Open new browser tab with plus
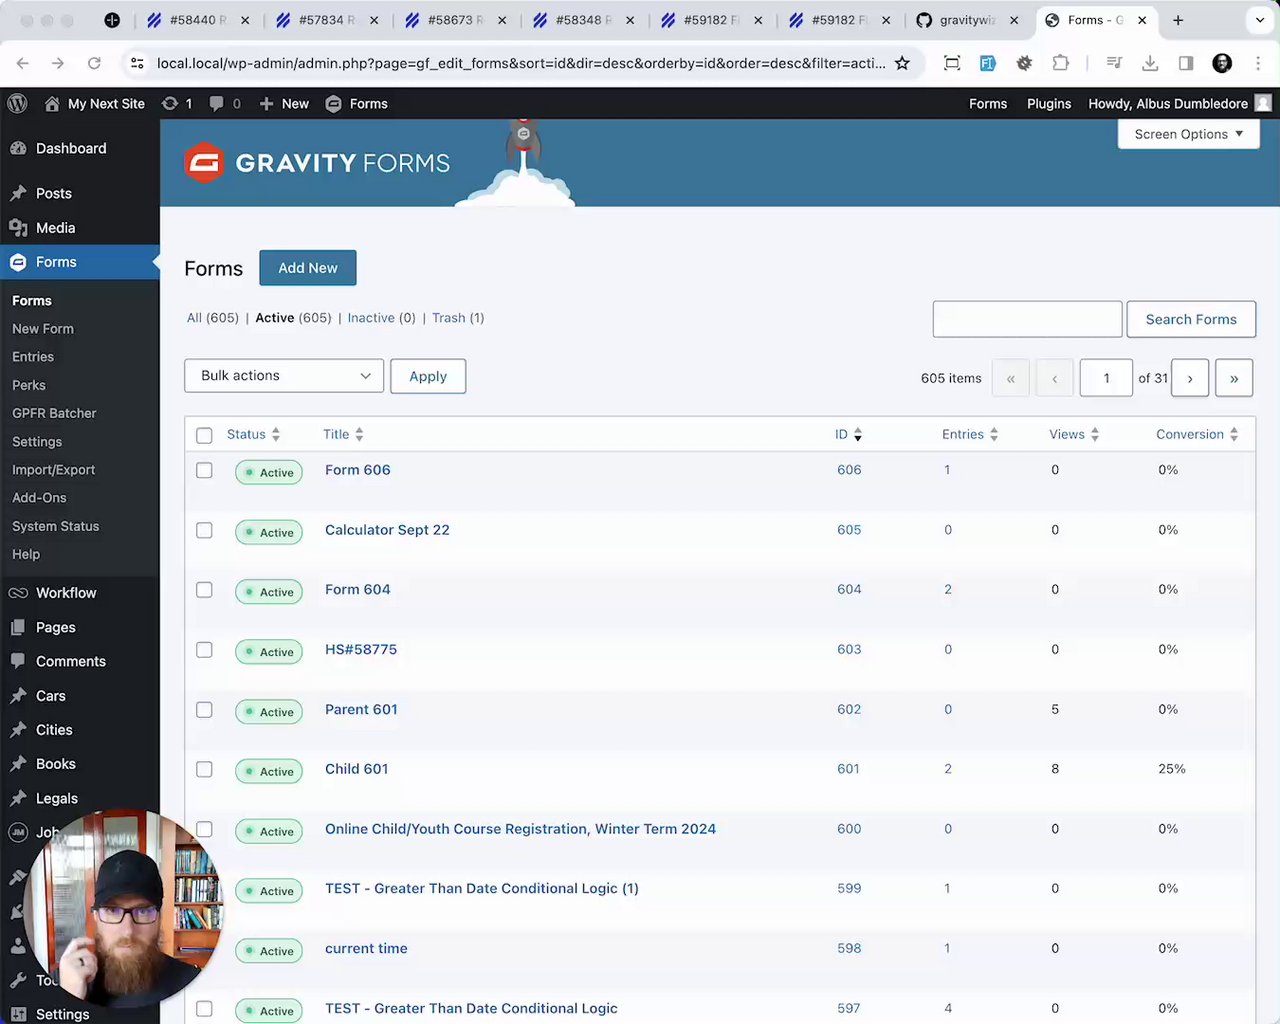The image size is (1280, 1024). tap(1178, 20)
